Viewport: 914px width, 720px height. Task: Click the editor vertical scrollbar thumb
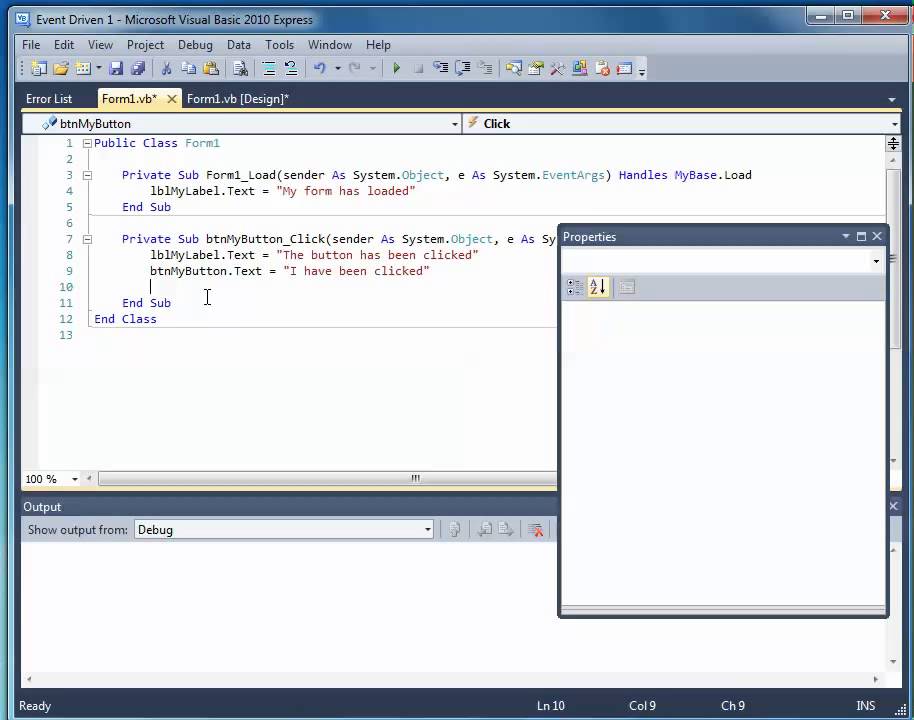(x=893, y=259)
